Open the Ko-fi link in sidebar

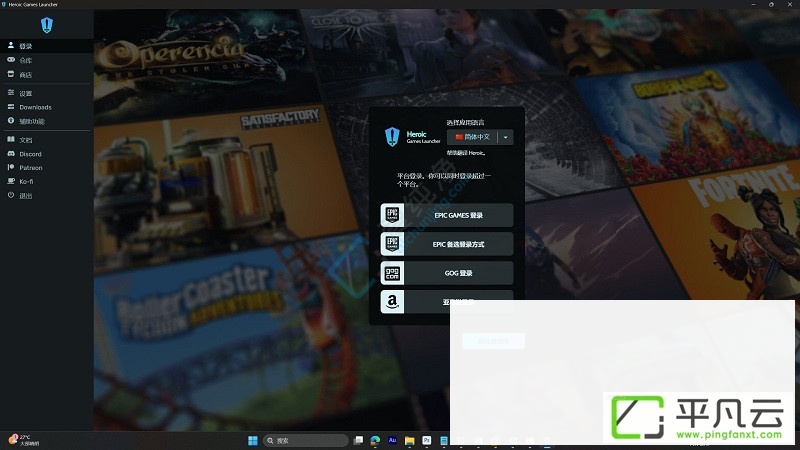point(46,181)
